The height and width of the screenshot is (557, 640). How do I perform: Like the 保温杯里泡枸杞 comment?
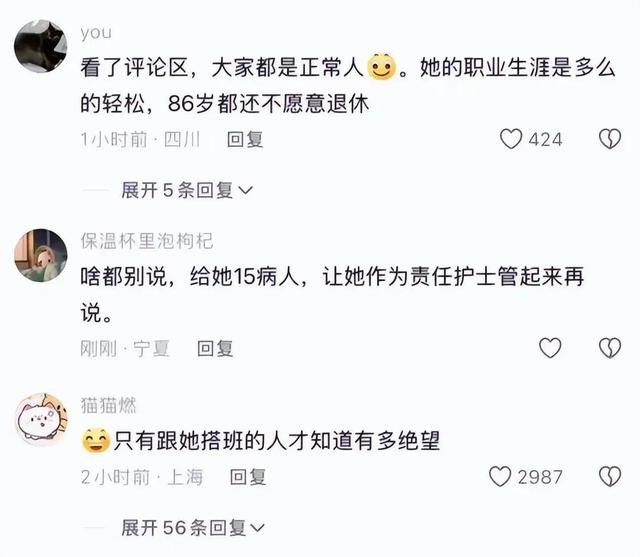point(550,348)
